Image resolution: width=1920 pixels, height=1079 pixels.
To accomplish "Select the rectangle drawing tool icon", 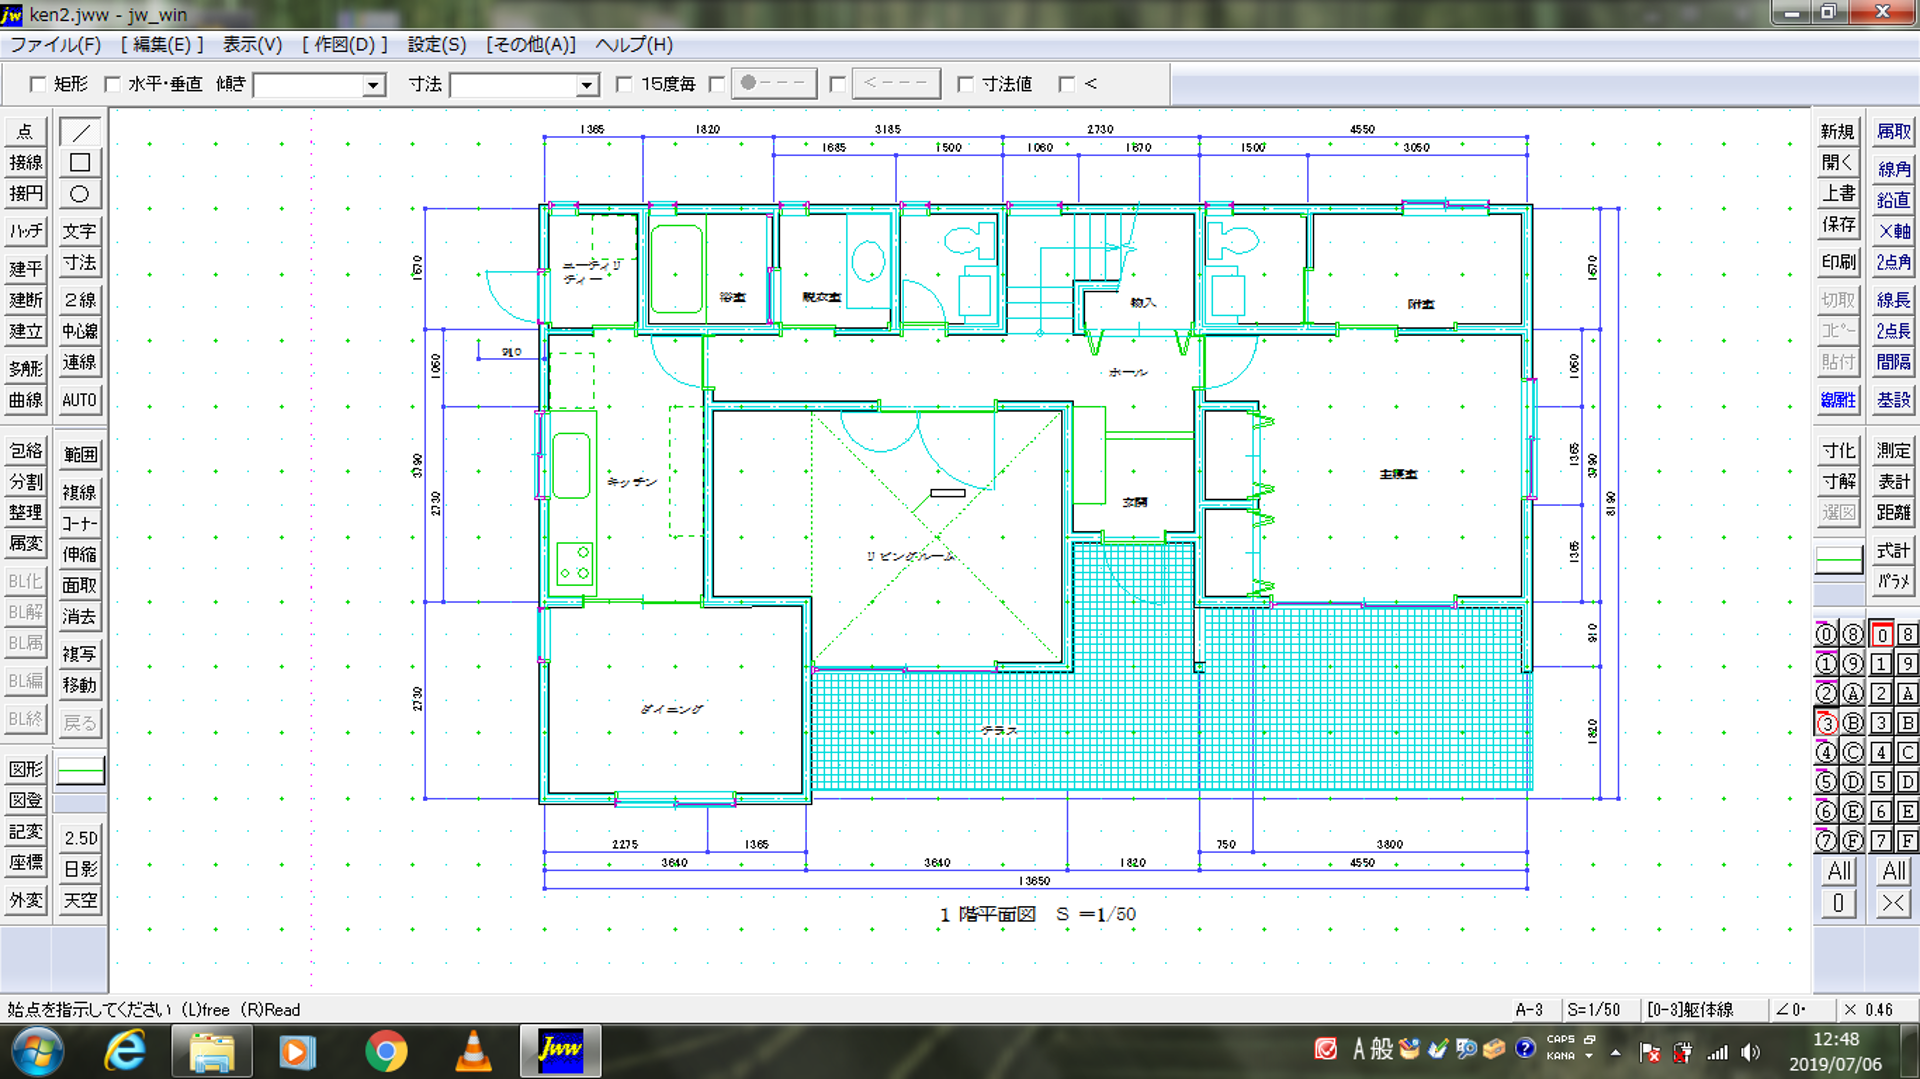I will (80, 163).
